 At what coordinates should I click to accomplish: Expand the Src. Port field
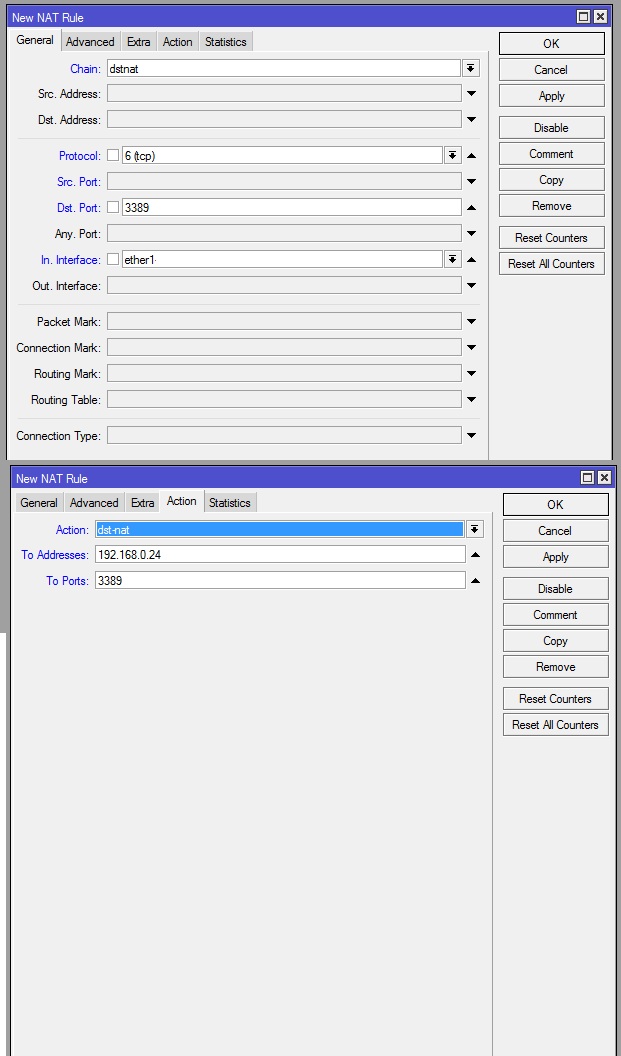click(471, 182)
